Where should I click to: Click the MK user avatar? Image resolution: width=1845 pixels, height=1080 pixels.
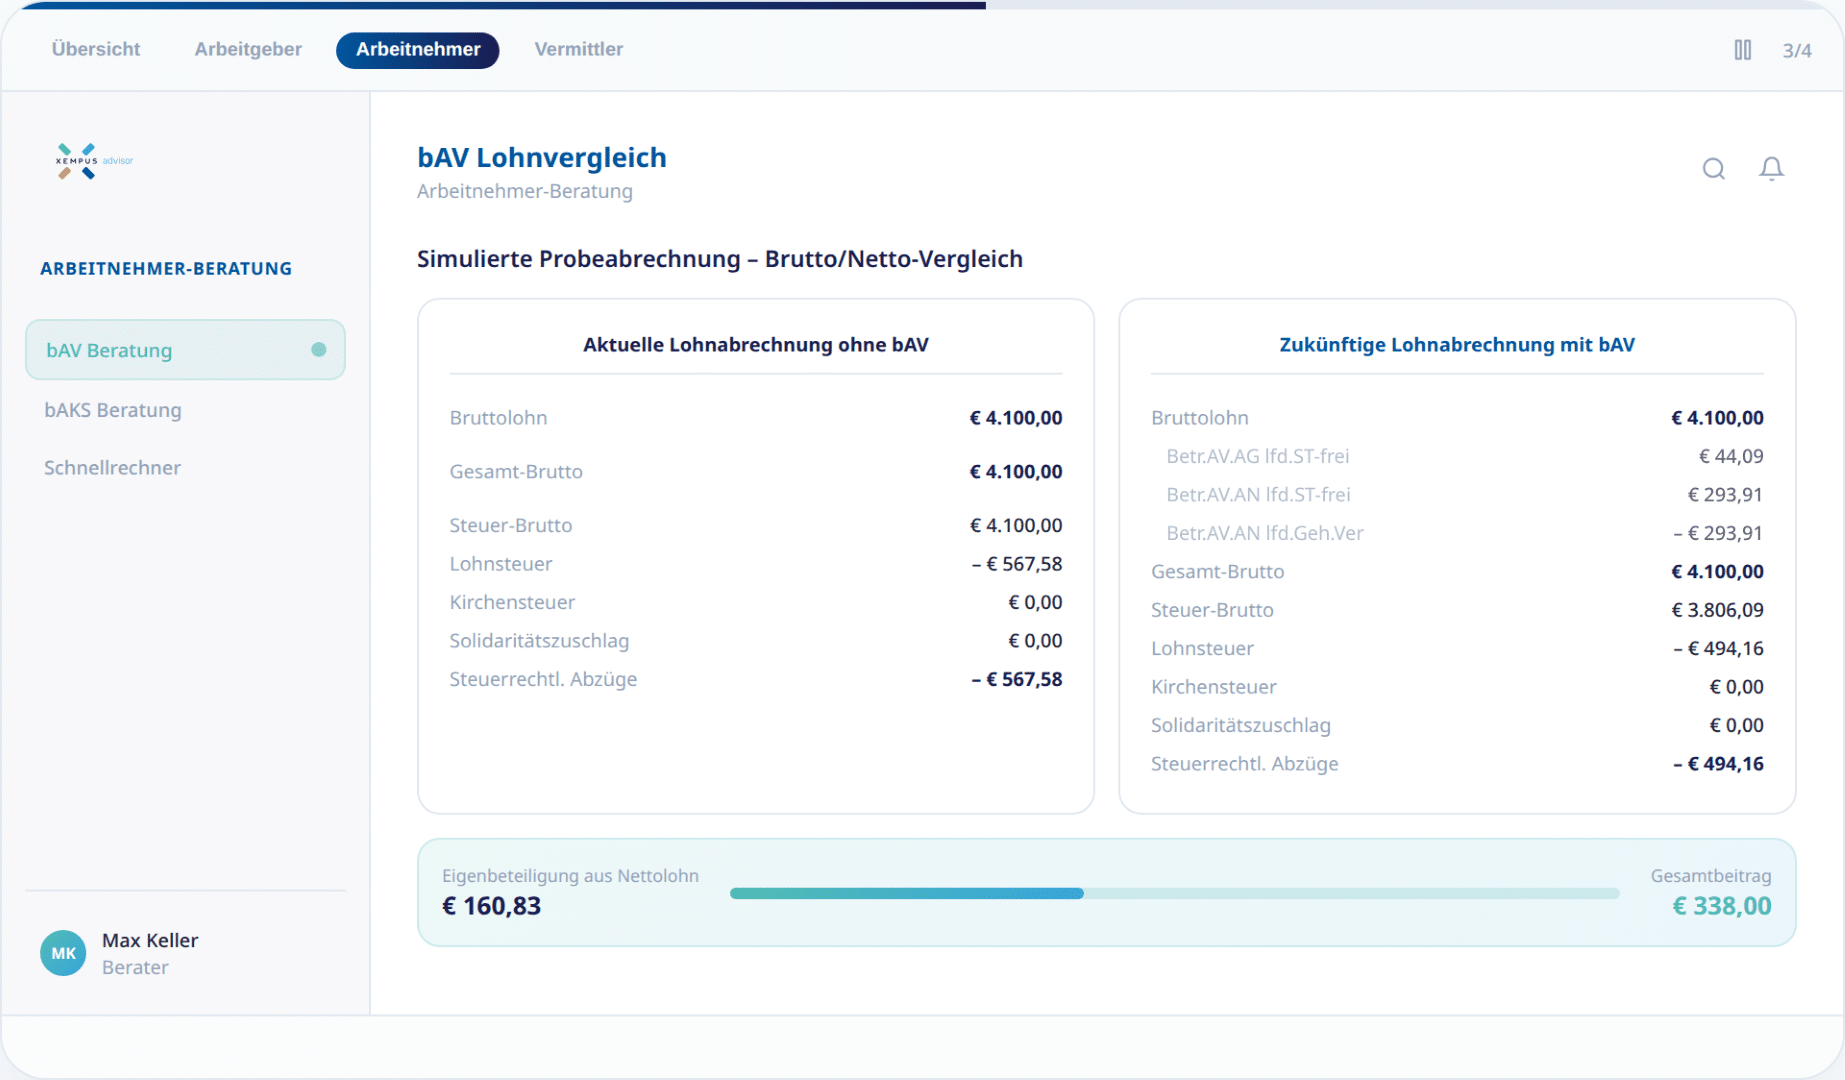point(63,953)
